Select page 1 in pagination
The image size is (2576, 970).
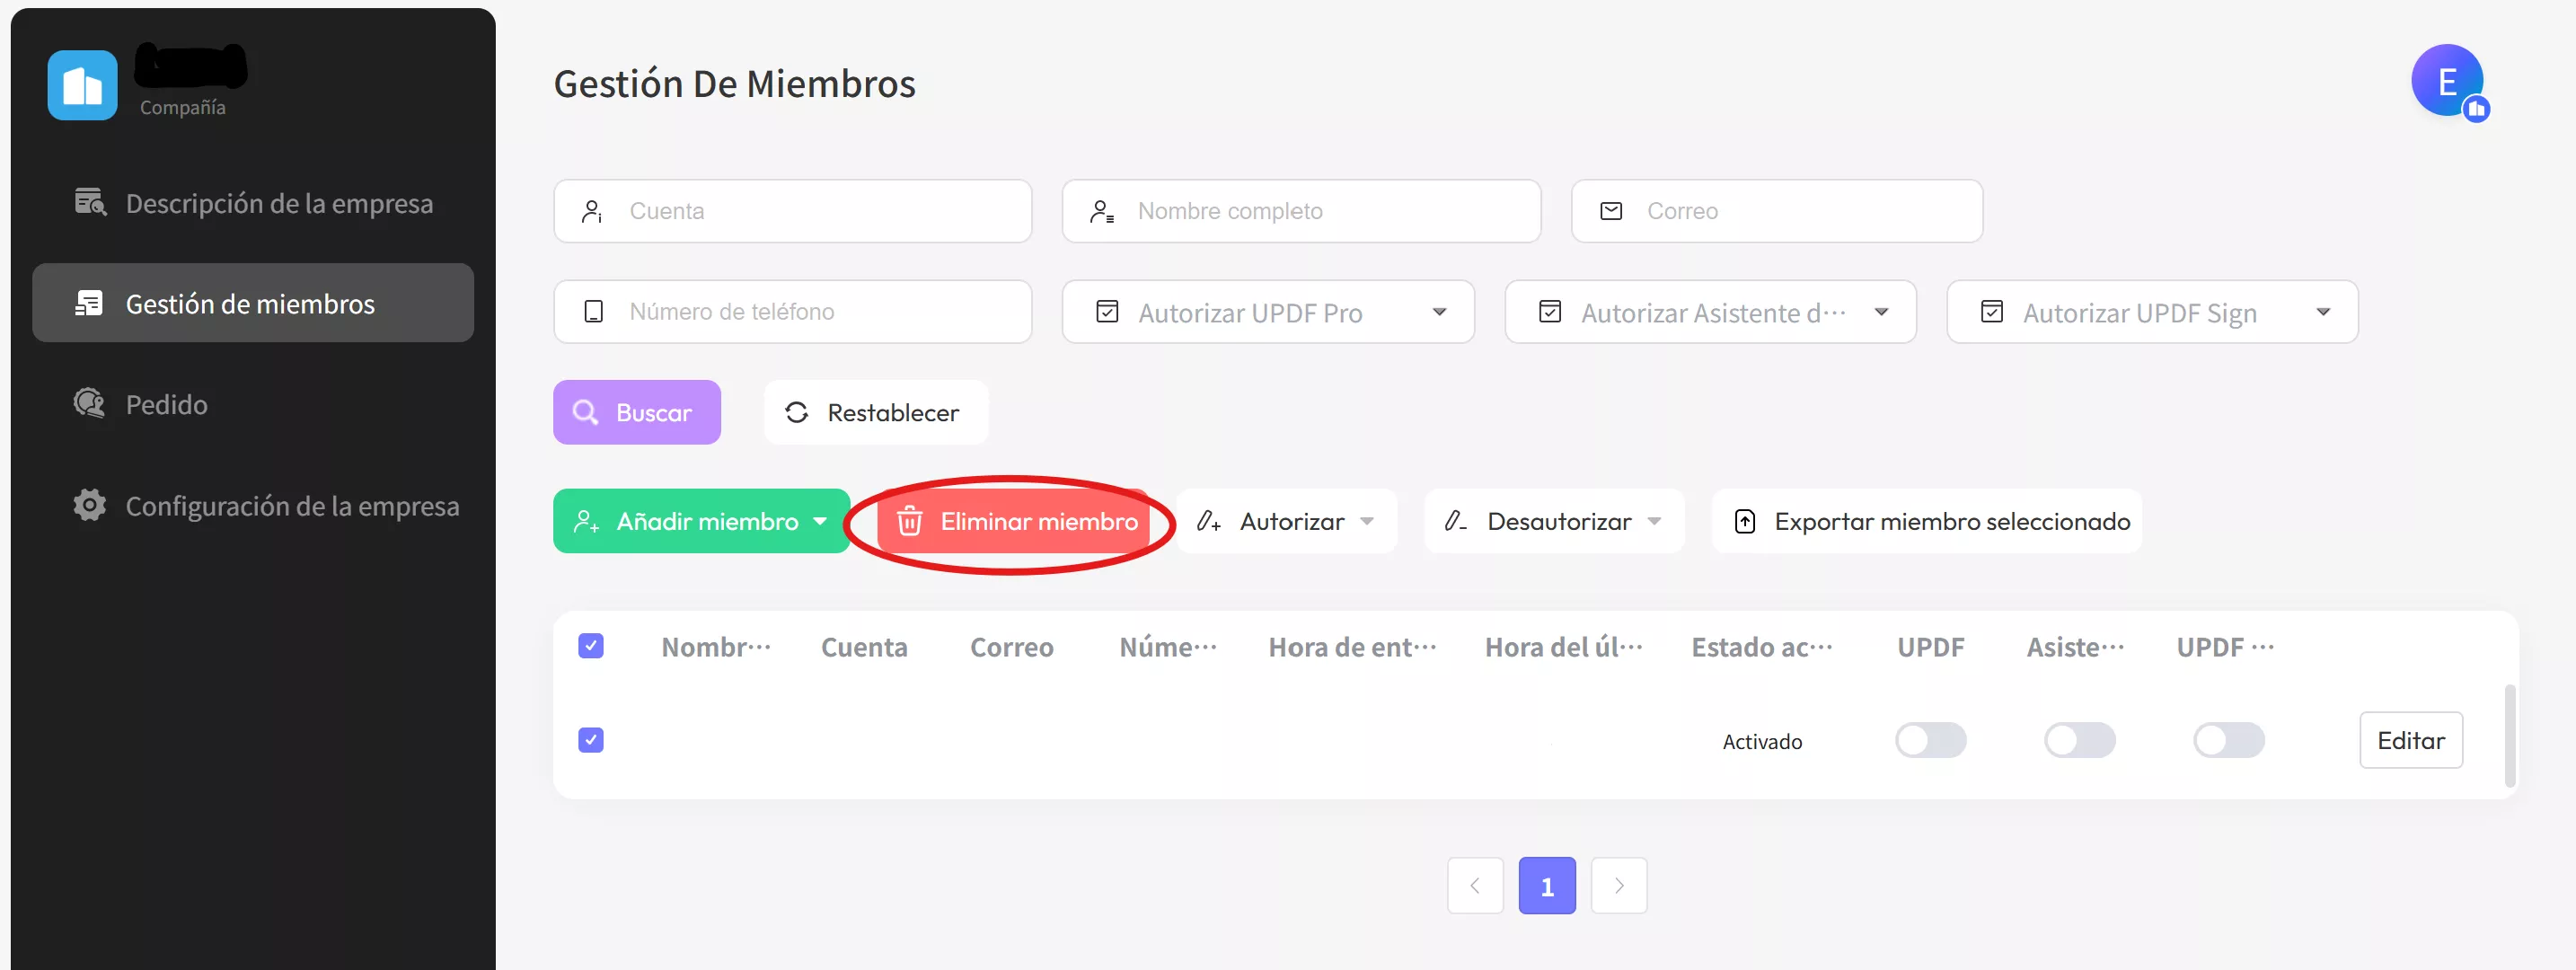pyautogui.click(x=1547, y=885)
